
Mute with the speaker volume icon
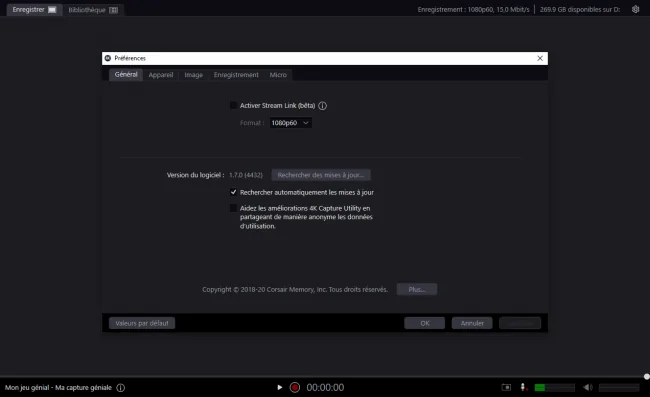coord(587,387)
